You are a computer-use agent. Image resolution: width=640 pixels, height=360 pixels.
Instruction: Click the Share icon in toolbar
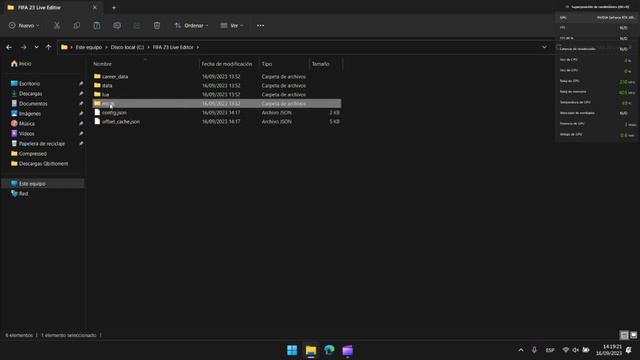[137, 25]
